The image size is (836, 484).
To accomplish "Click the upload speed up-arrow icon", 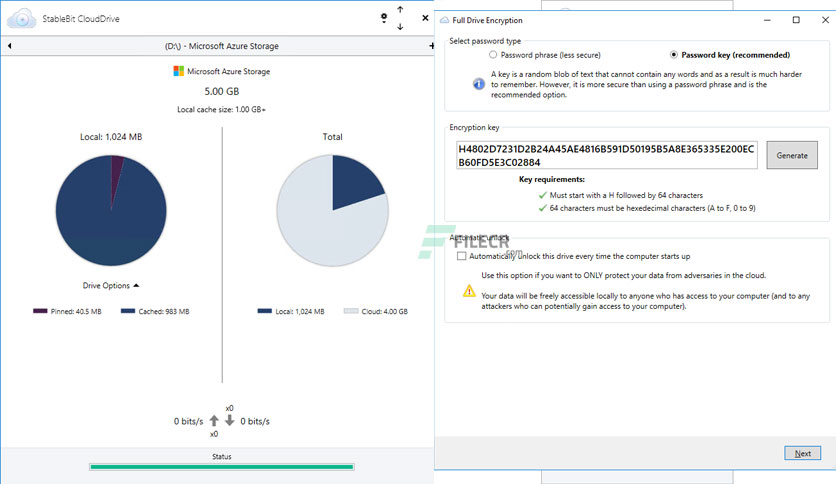I will coord(214,421).
